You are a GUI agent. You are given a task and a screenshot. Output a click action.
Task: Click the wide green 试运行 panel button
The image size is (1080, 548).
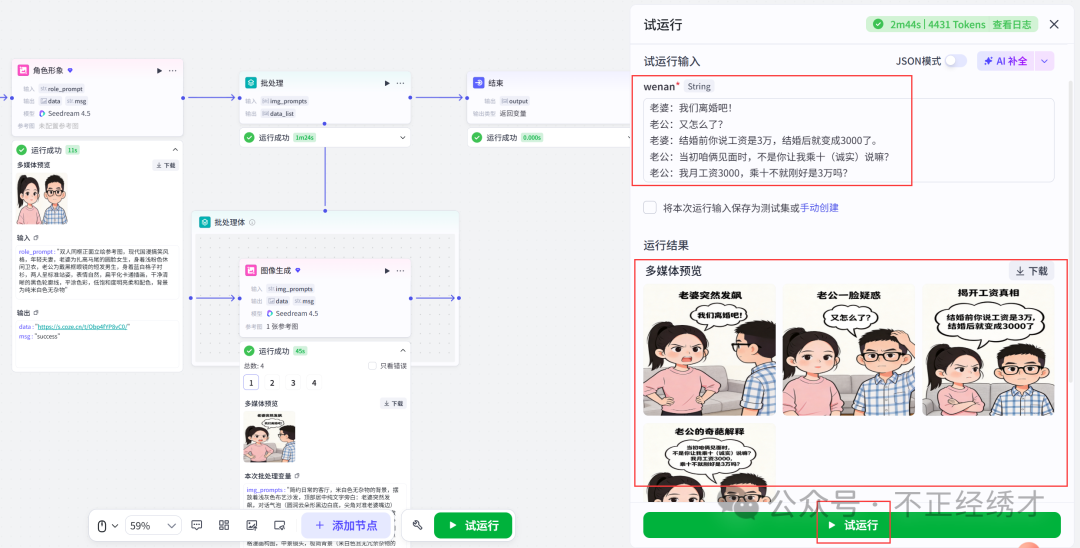tap(852, 525)
